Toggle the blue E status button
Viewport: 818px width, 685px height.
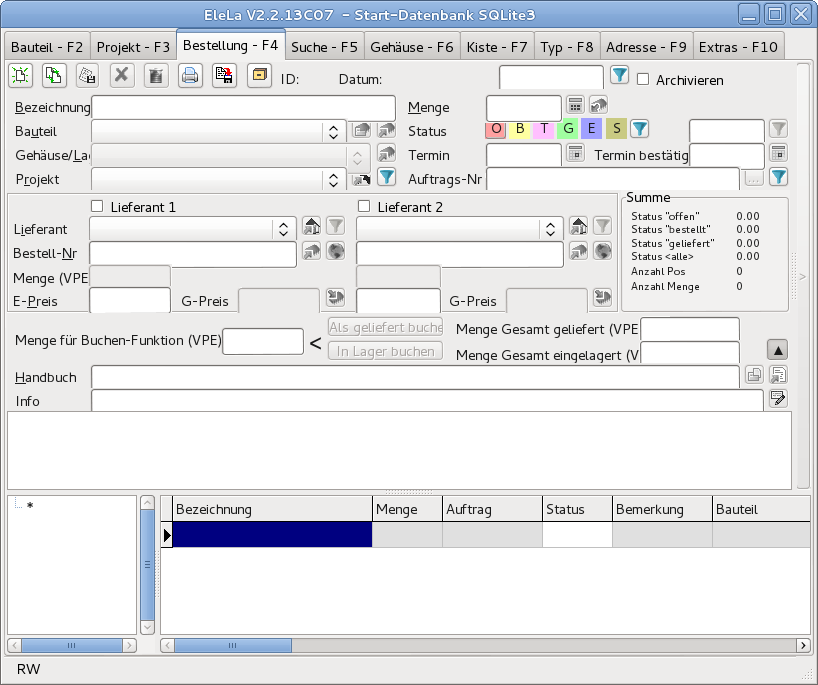coord(592,128)
